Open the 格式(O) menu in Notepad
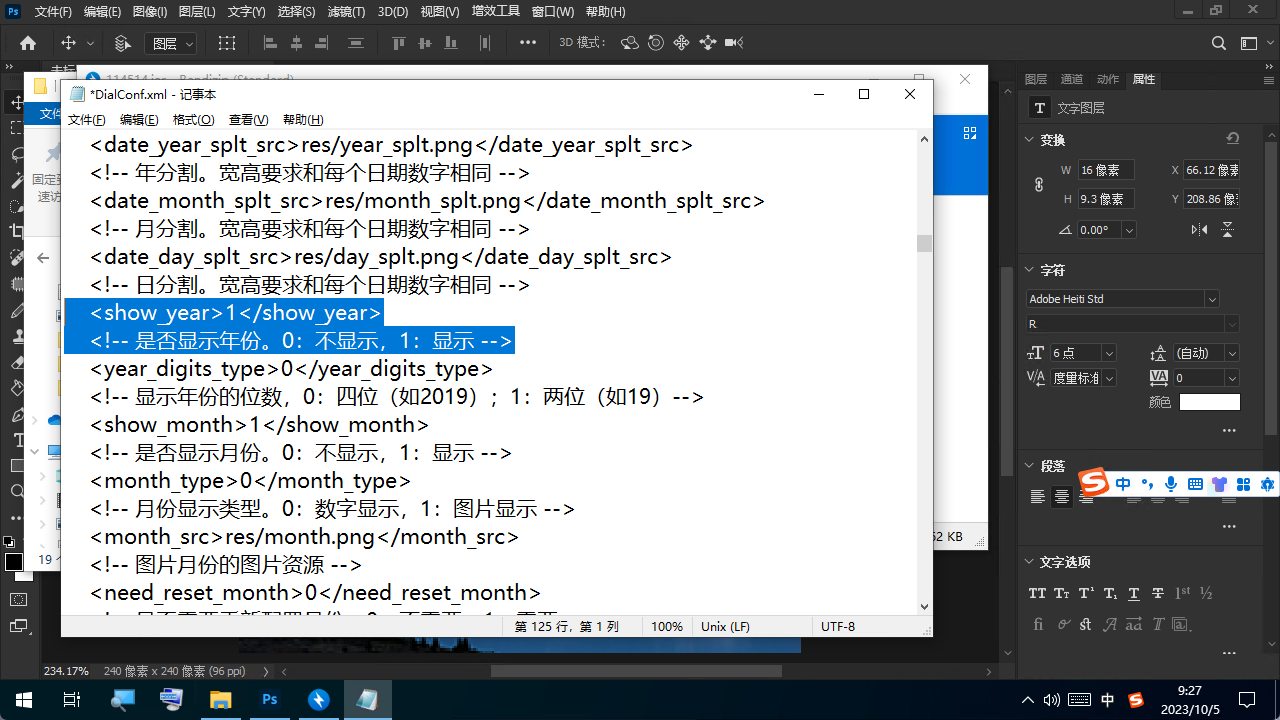This screenshot has width=1280, height=720. coord(193,119)
